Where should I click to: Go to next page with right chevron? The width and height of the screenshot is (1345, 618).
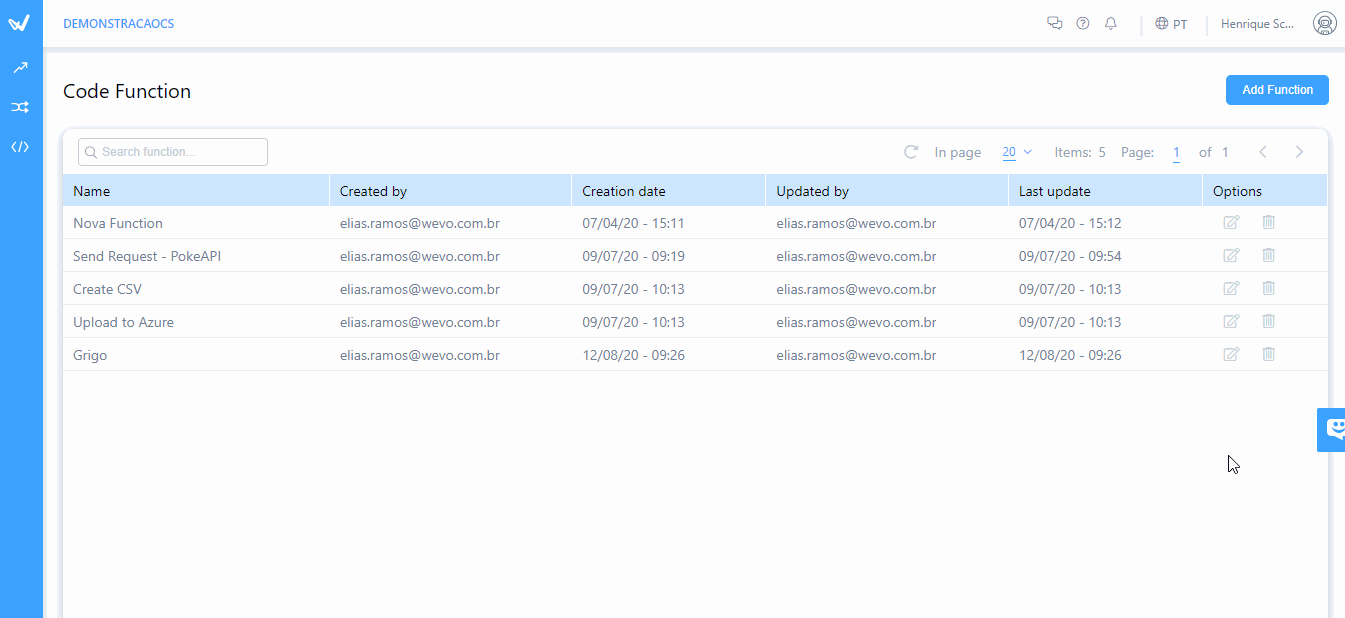(x=1298, y=151)
